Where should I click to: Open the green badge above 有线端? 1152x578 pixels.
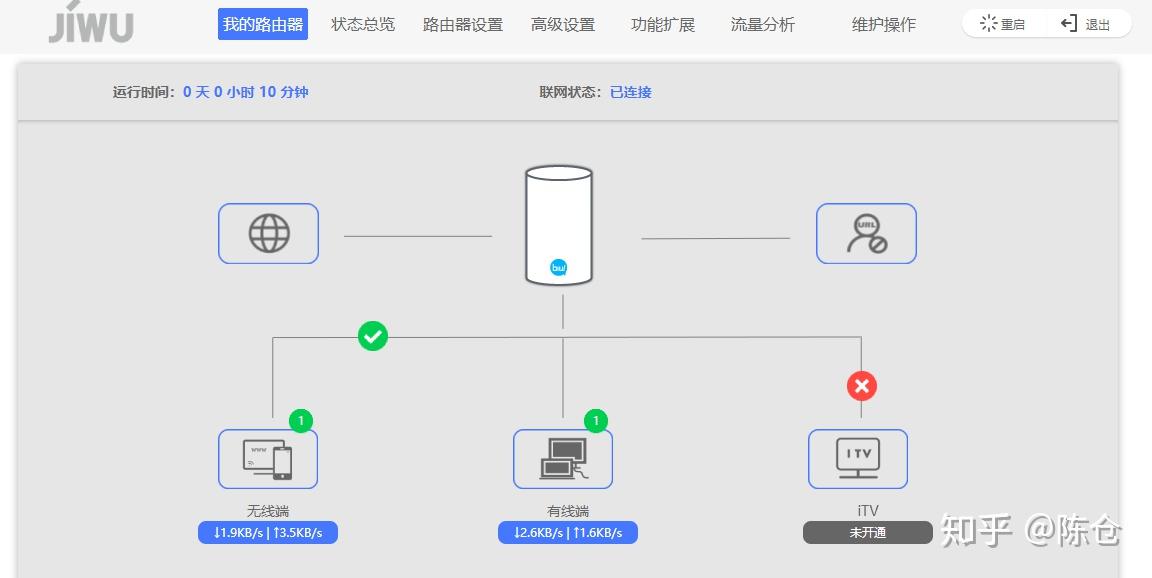595,421
